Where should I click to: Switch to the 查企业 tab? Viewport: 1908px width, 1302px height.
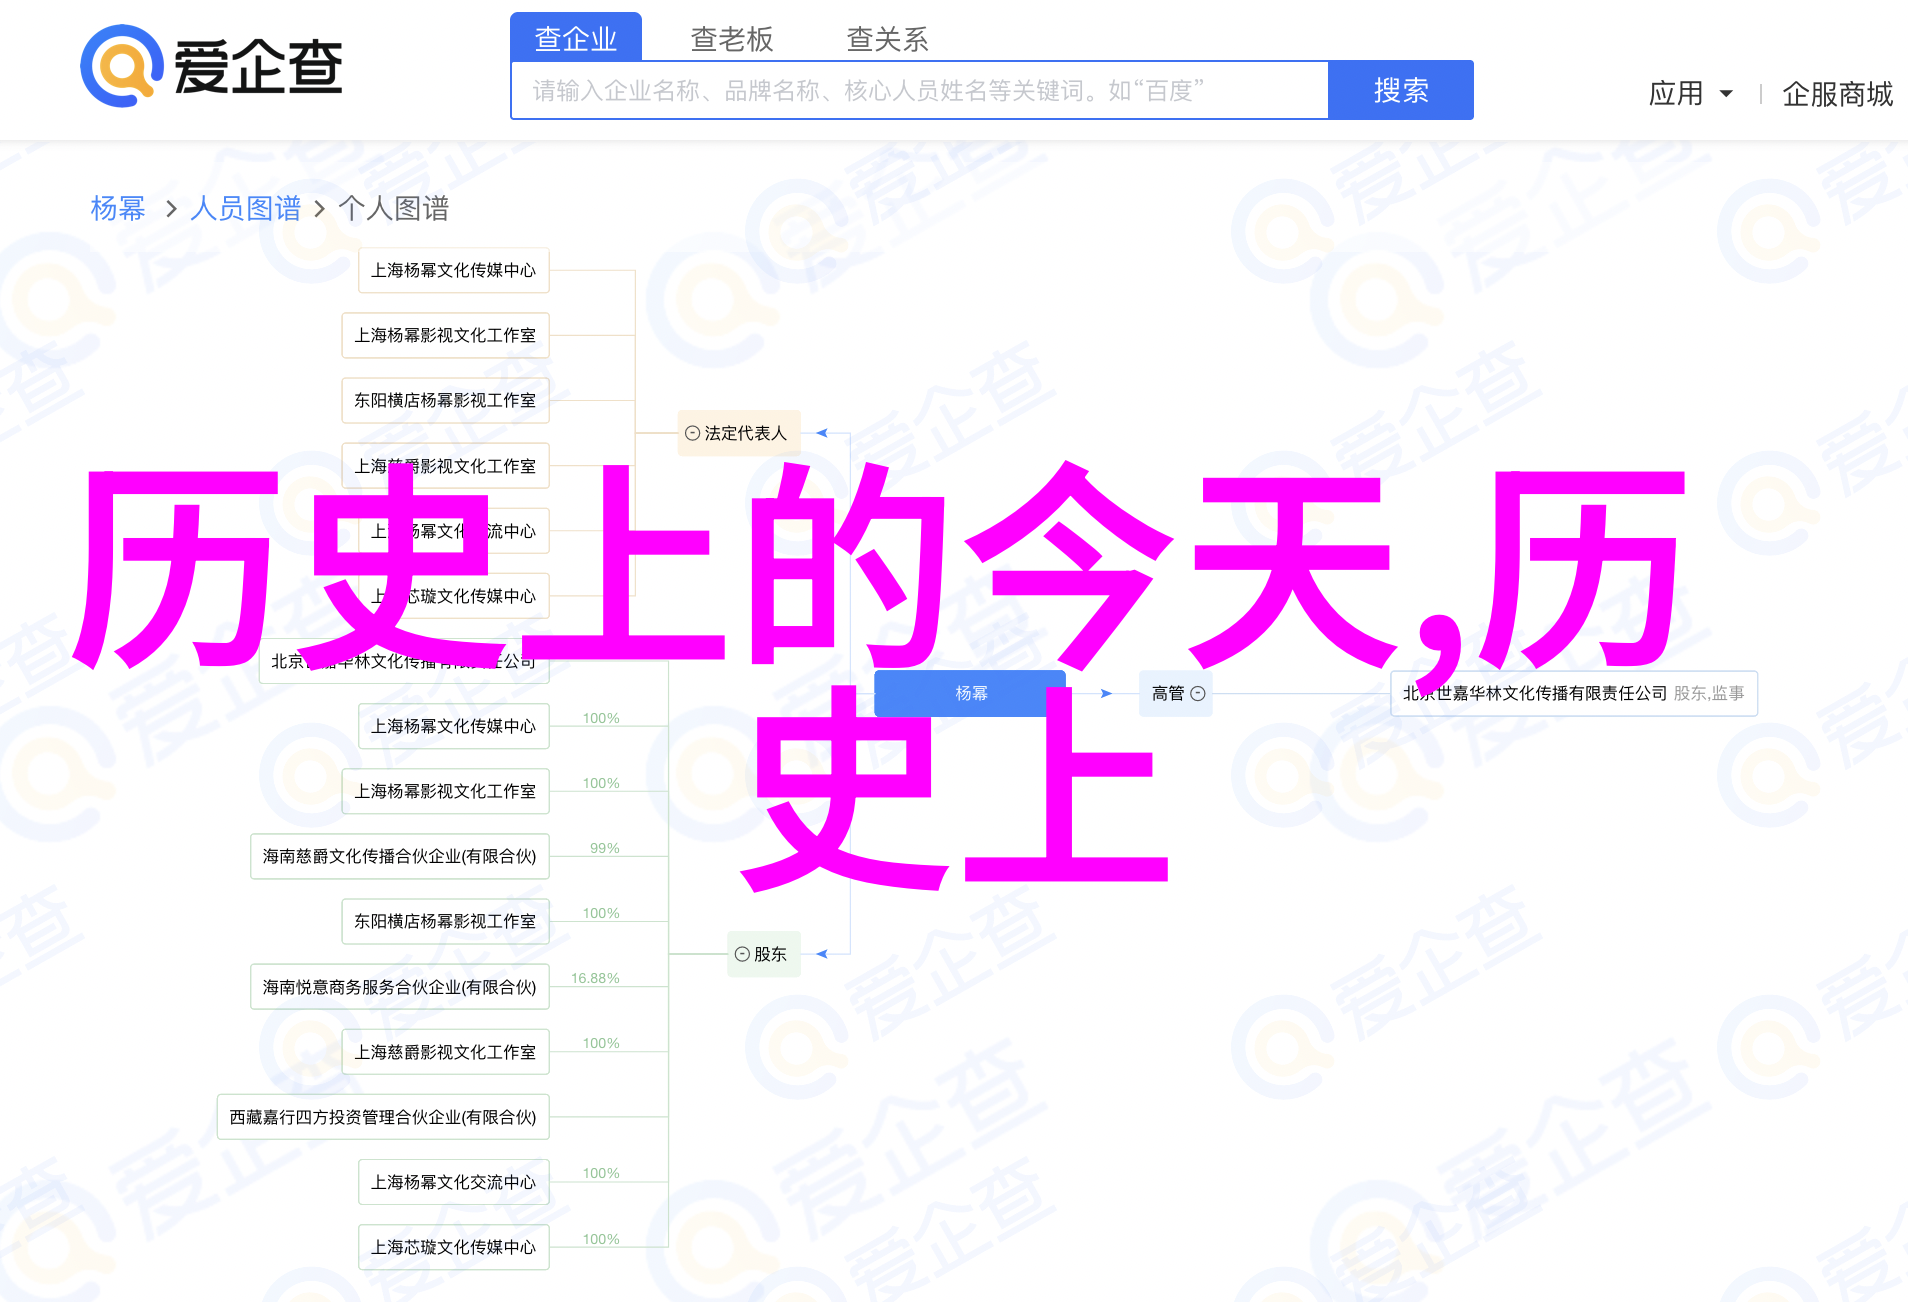coord(575,38)
